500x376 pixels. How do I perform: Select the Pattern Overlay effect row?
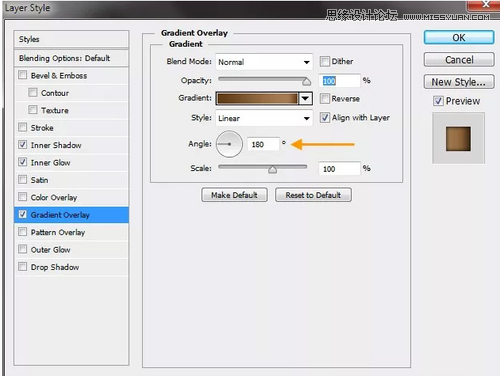point(71,232)
